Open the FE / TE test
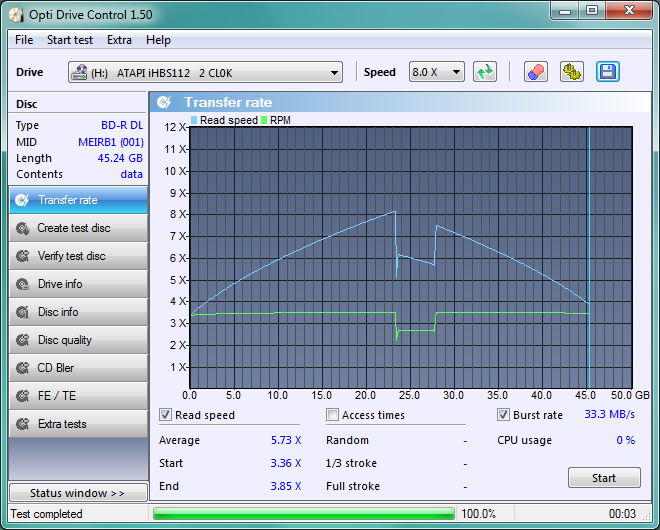Viewport: 660px width, 530px height. 78,396
